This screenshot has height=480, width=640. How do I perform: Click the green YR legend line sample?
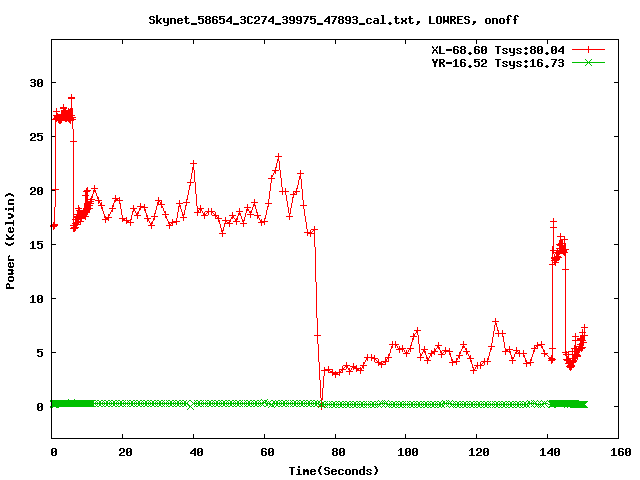588,62
